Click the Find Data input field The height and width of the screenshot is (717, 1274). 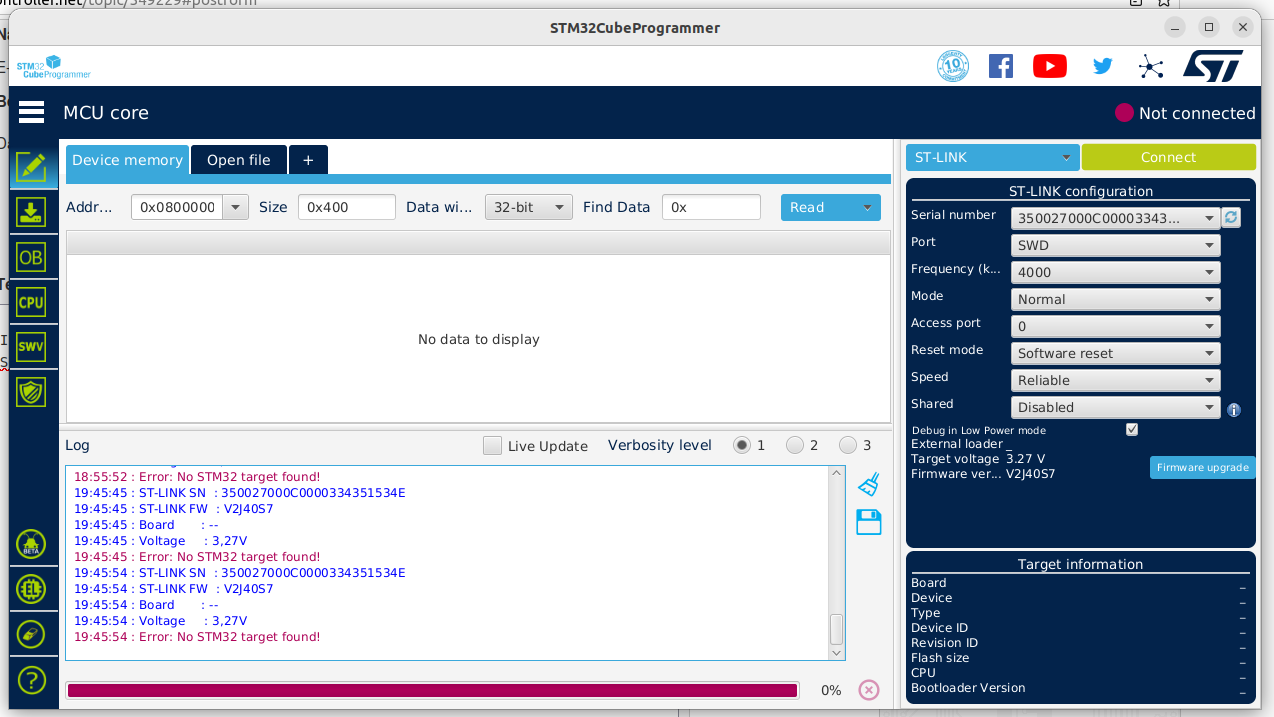tap(711, 207)
